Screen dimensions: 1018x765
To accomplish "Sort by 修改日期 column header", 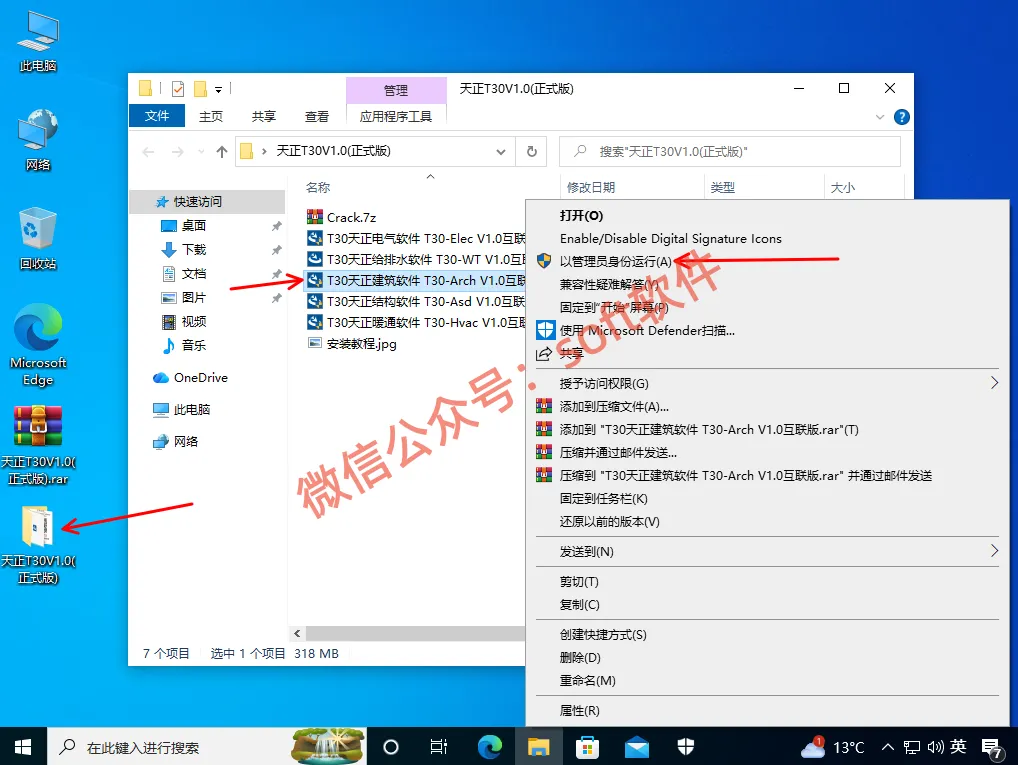I will click(x=591, y=188).
